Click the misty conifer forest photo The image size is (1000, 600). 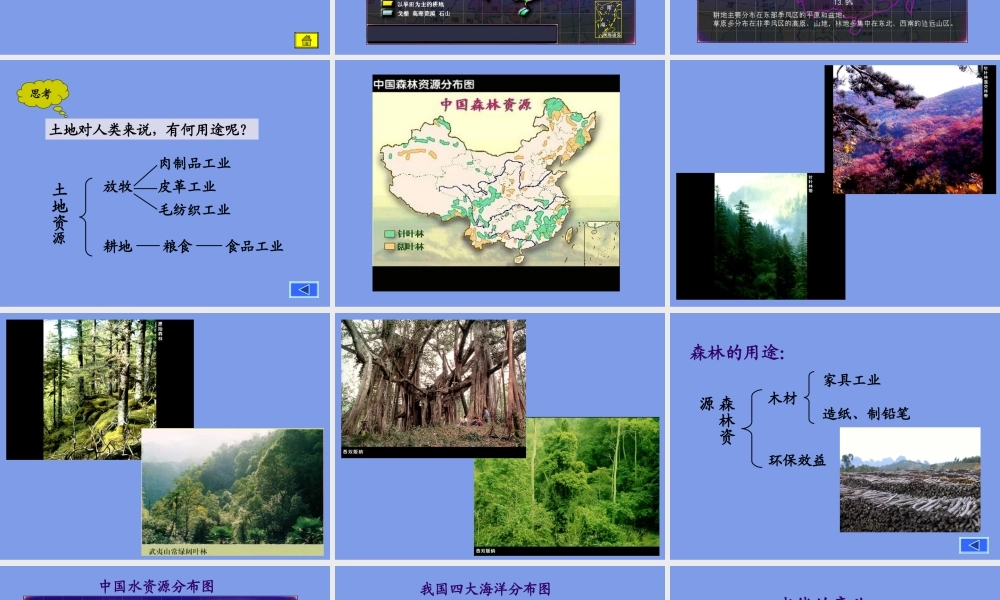[761, 236]
